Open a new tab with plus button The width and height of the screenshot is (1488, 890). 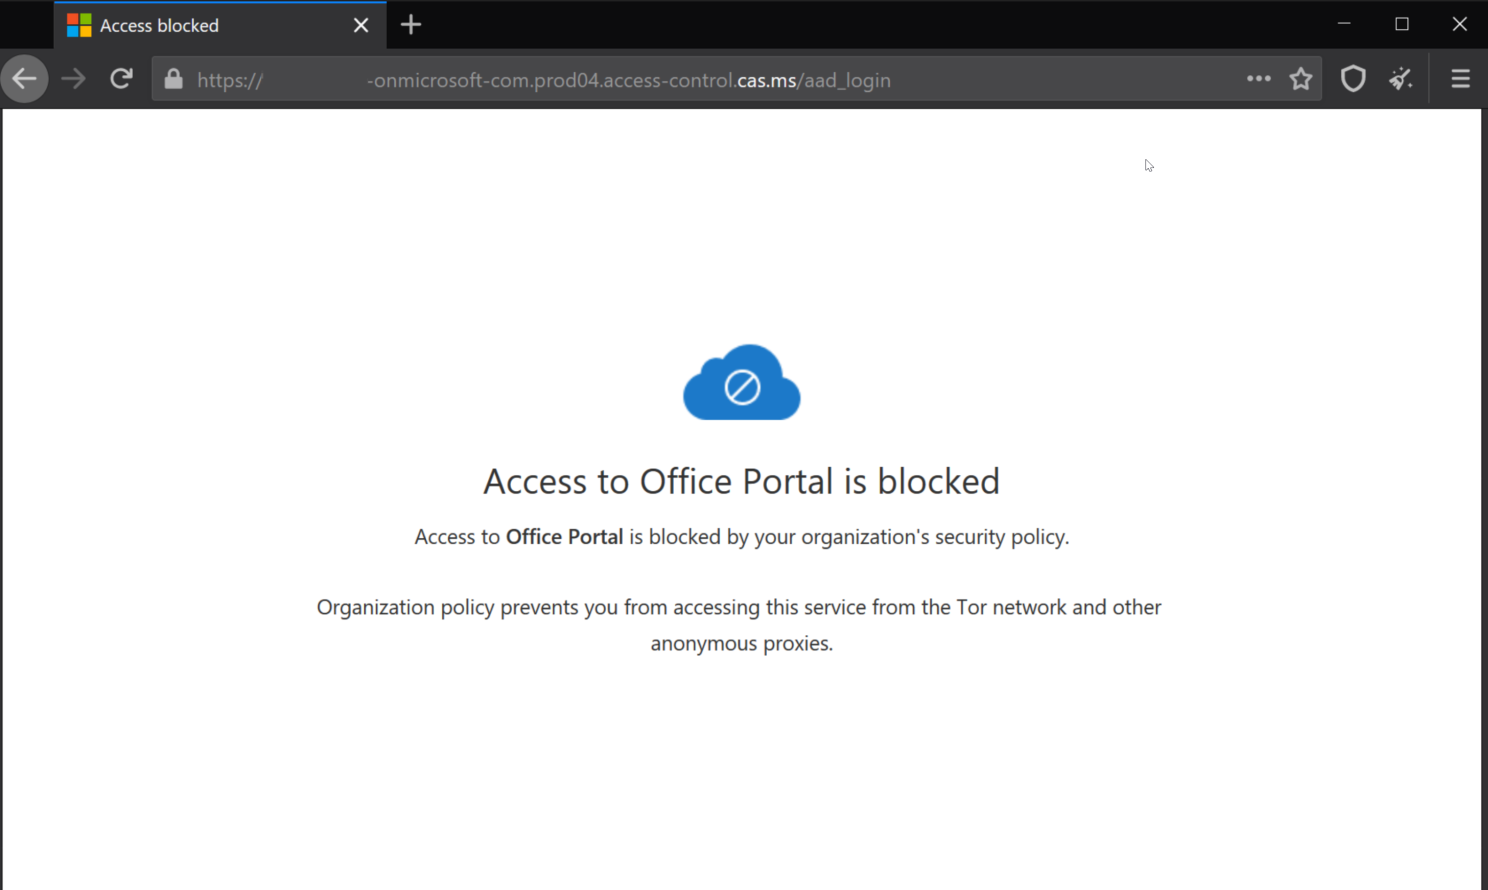point(411,25)
